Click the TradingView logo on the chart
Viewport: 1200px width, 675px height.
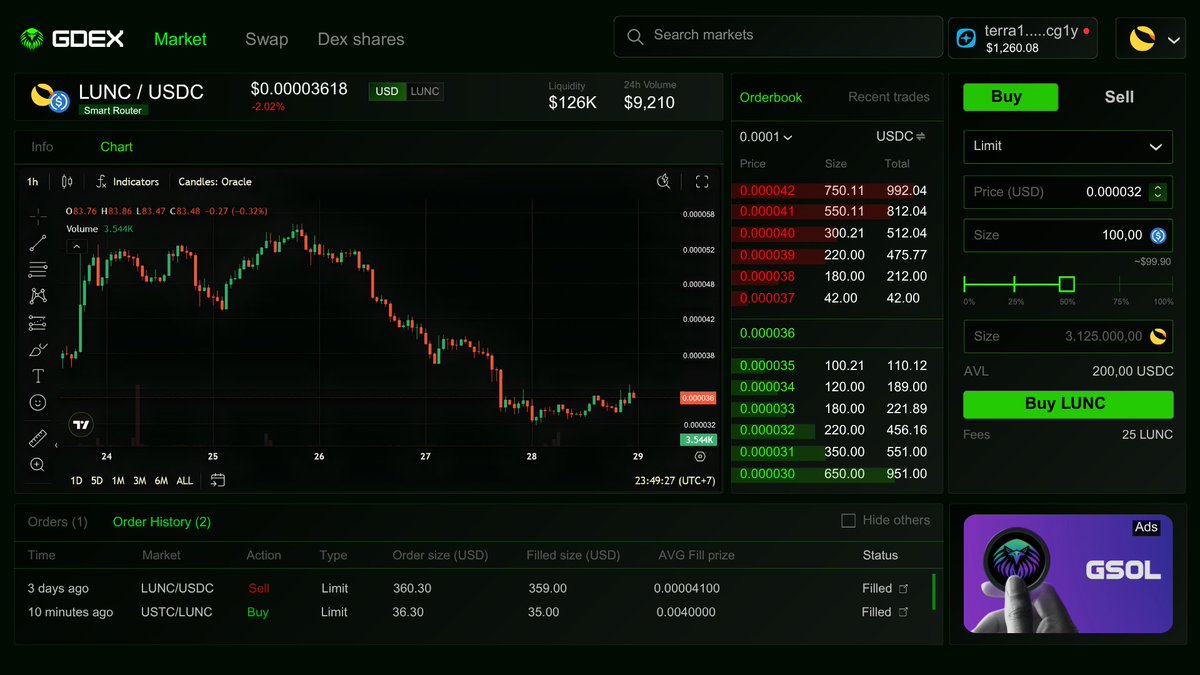pyautogui.click(x=81, y=425)
